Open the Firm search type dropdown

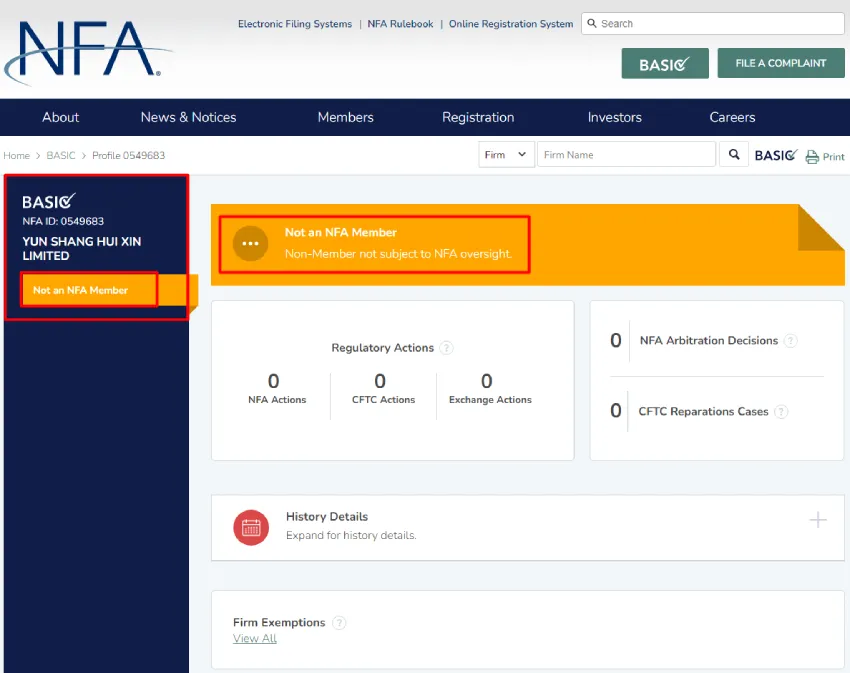[506, 155]
